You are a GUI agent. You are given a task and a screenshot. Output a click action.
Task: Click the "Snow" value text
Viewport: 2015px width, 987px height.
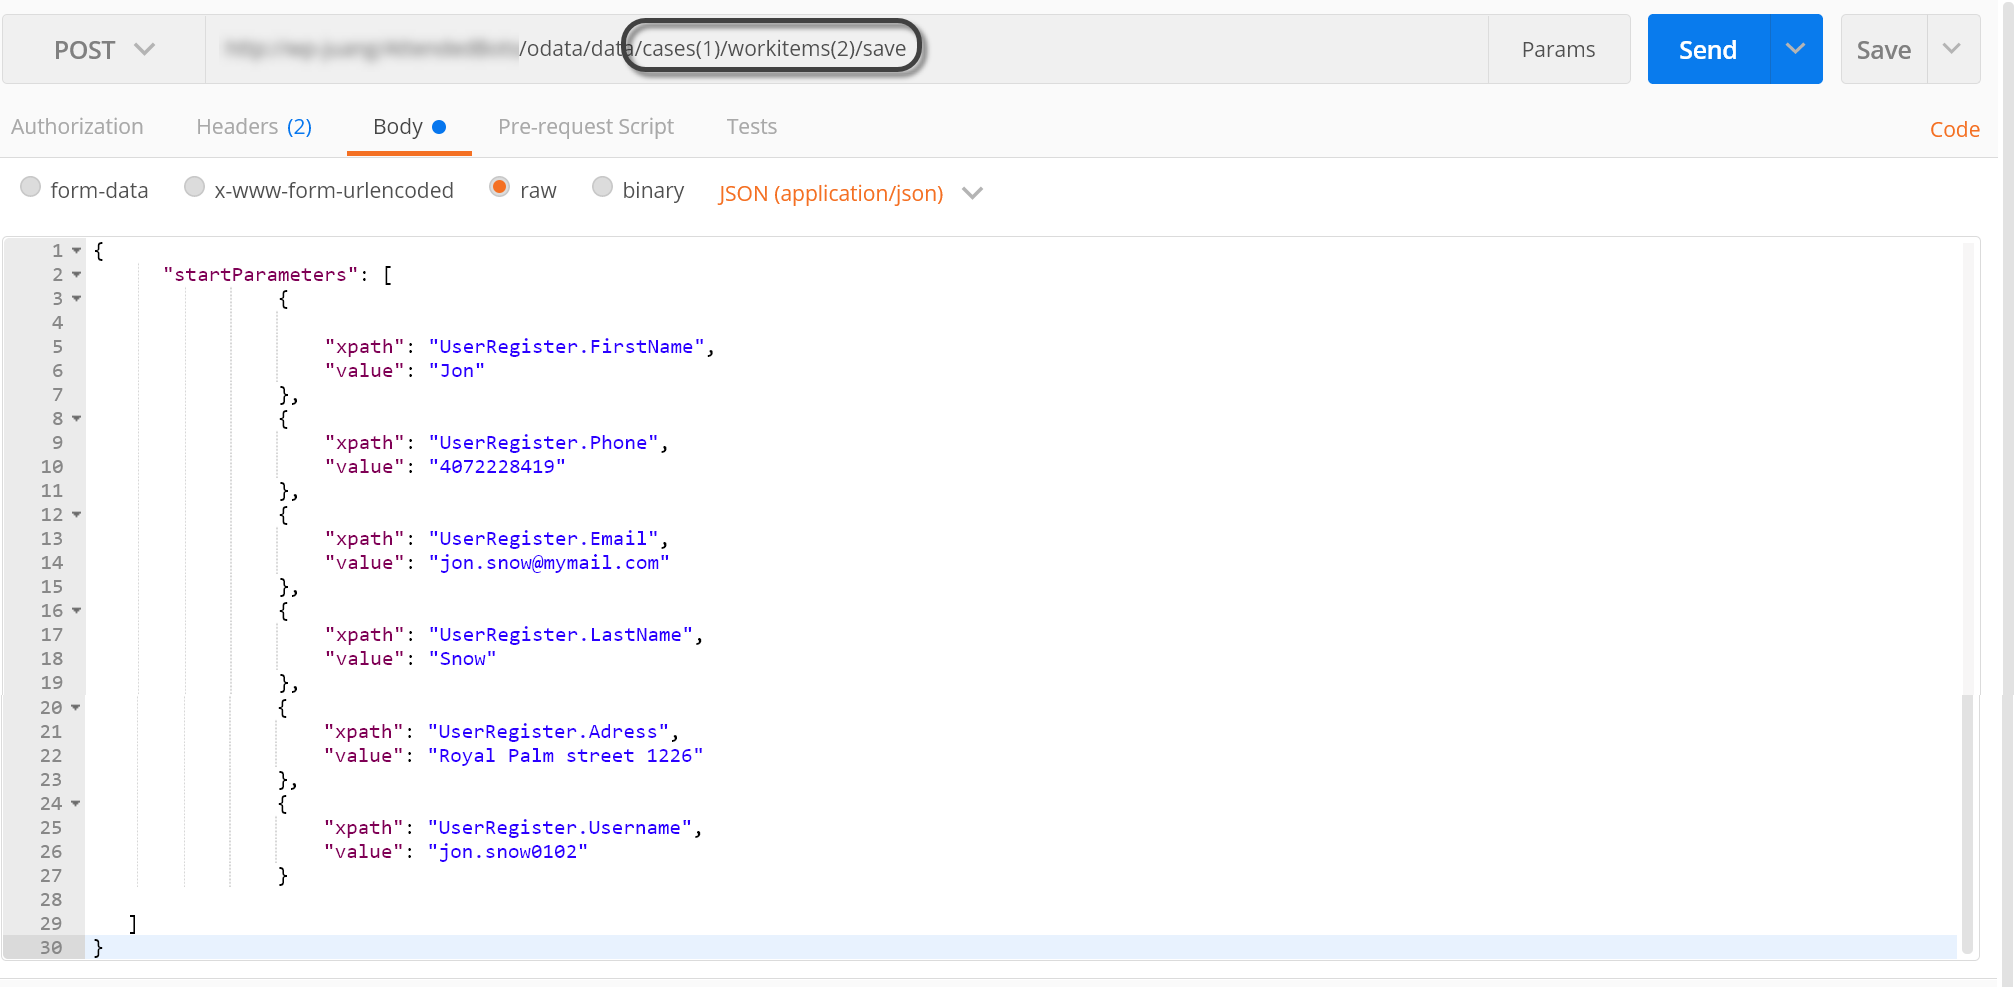point(462,659)
